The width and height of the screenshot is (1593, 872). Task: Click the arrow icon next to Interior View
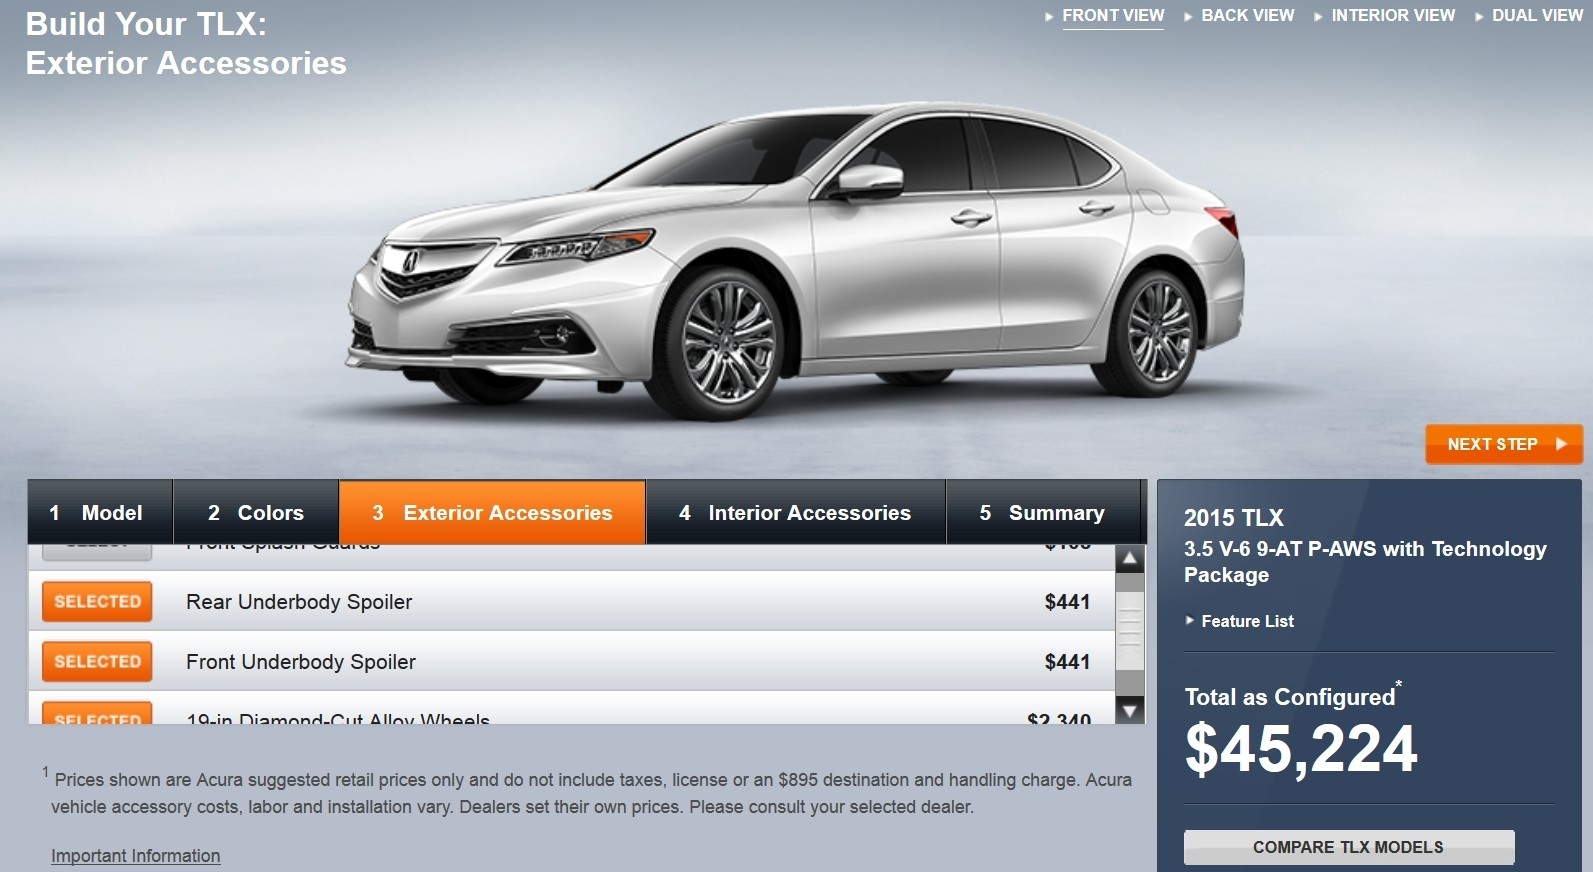1318,17
